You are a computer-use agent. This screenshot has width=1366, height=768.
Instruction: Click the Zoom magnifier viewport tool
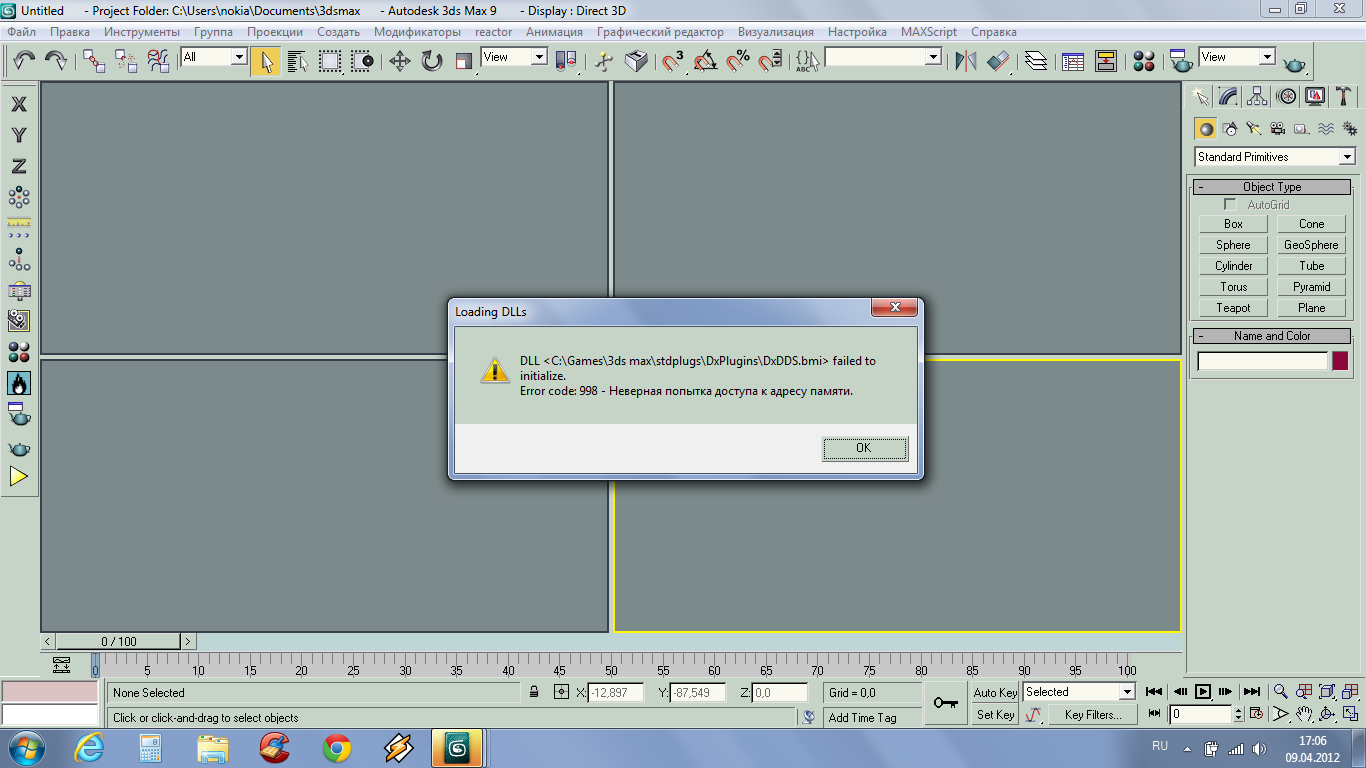1280,691
